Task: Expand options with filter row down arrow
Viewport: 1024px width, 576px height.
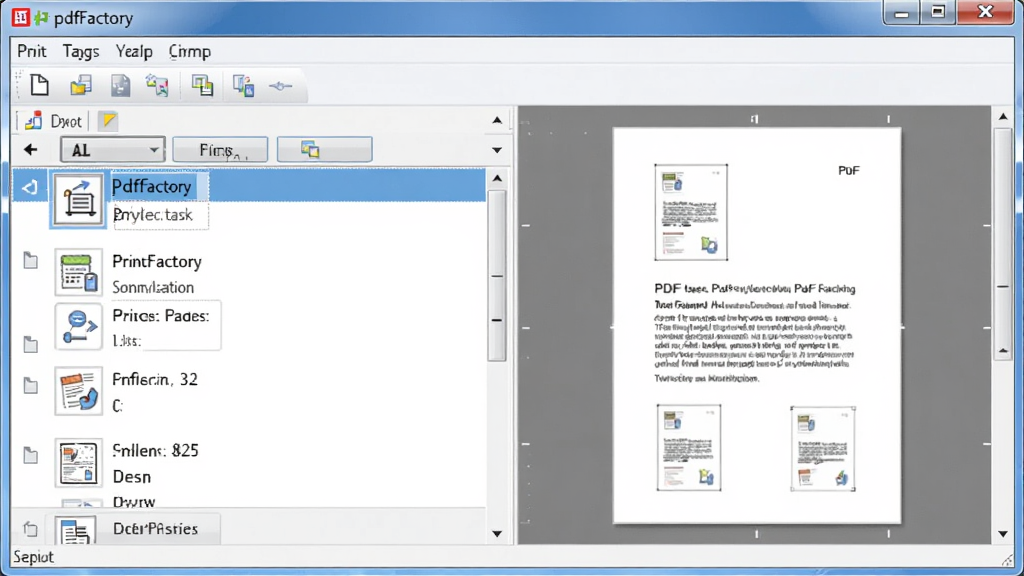Action: pyautogui.click(x=497, y=150)
